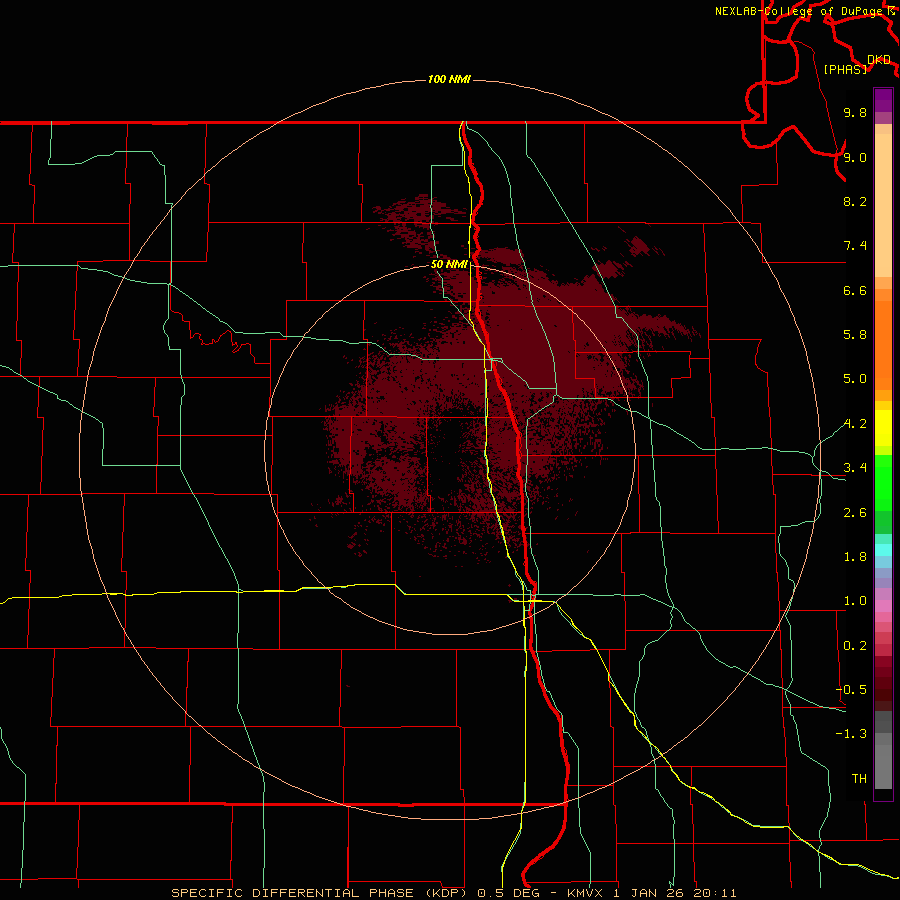Screen dimensions: 900x900
Task: Click the Specific Differential Phase product caption
Action: (x=453, y=893)
